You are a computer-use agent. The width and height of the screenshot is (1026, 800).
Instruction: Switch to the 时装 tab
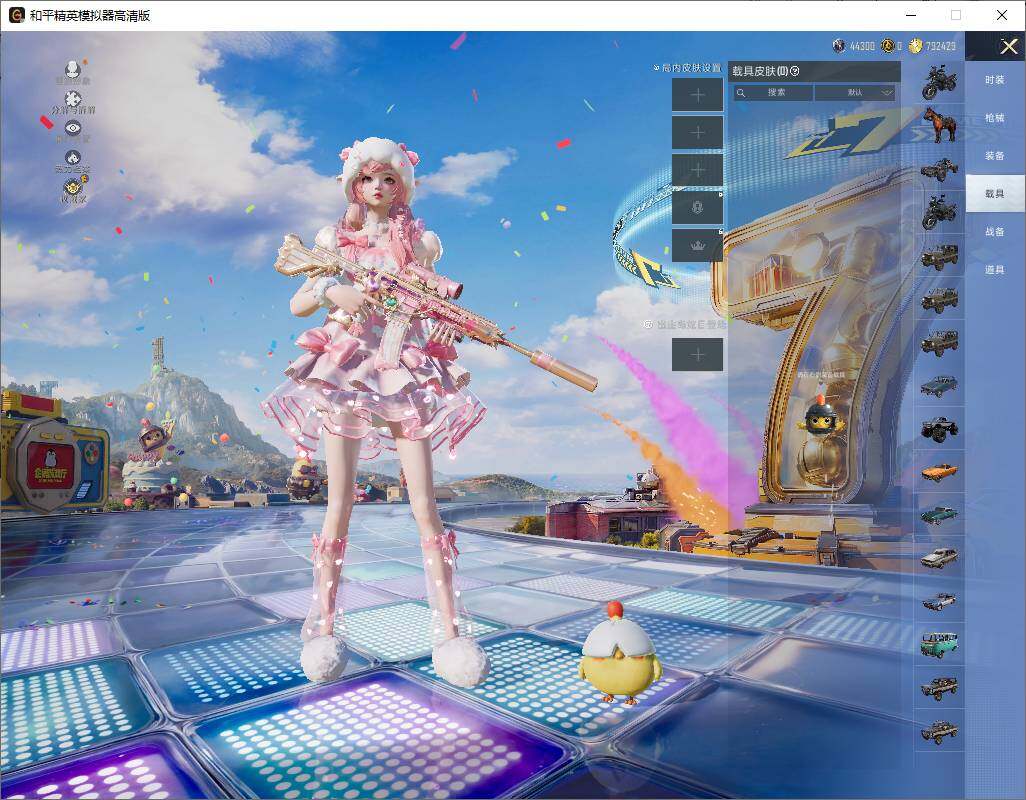tap(994, 80)
